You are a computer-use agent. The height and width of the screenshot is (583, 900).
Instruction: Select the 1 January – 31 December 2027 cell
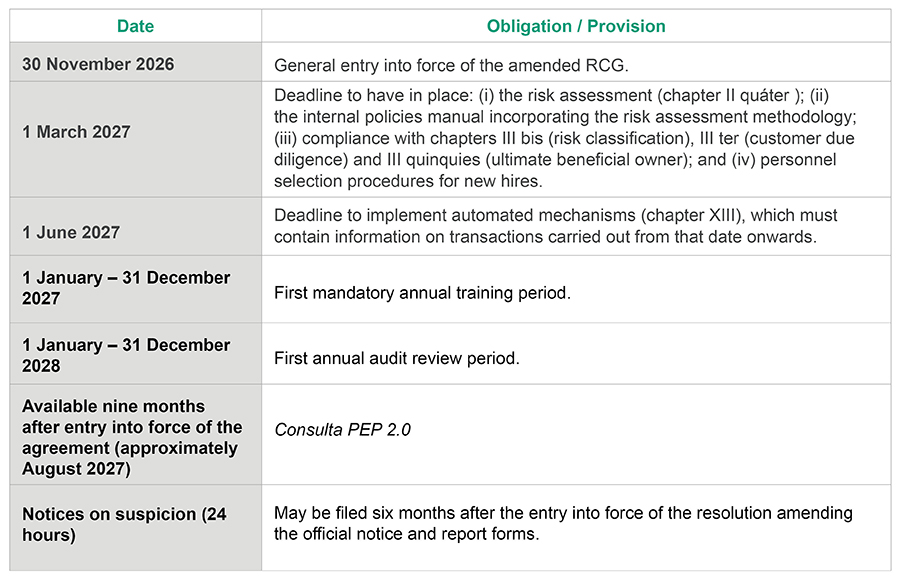pos(135,289)
